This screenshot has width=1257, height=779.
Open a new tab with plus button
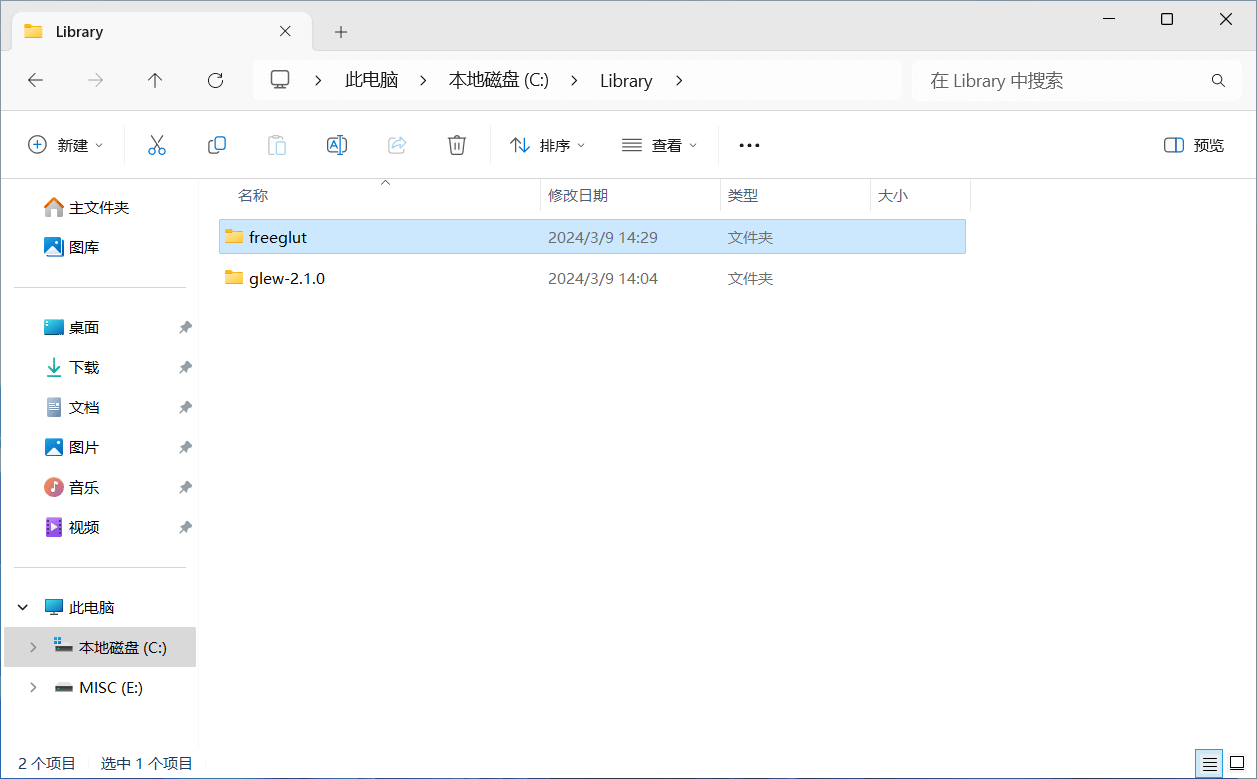pos(341,32)
